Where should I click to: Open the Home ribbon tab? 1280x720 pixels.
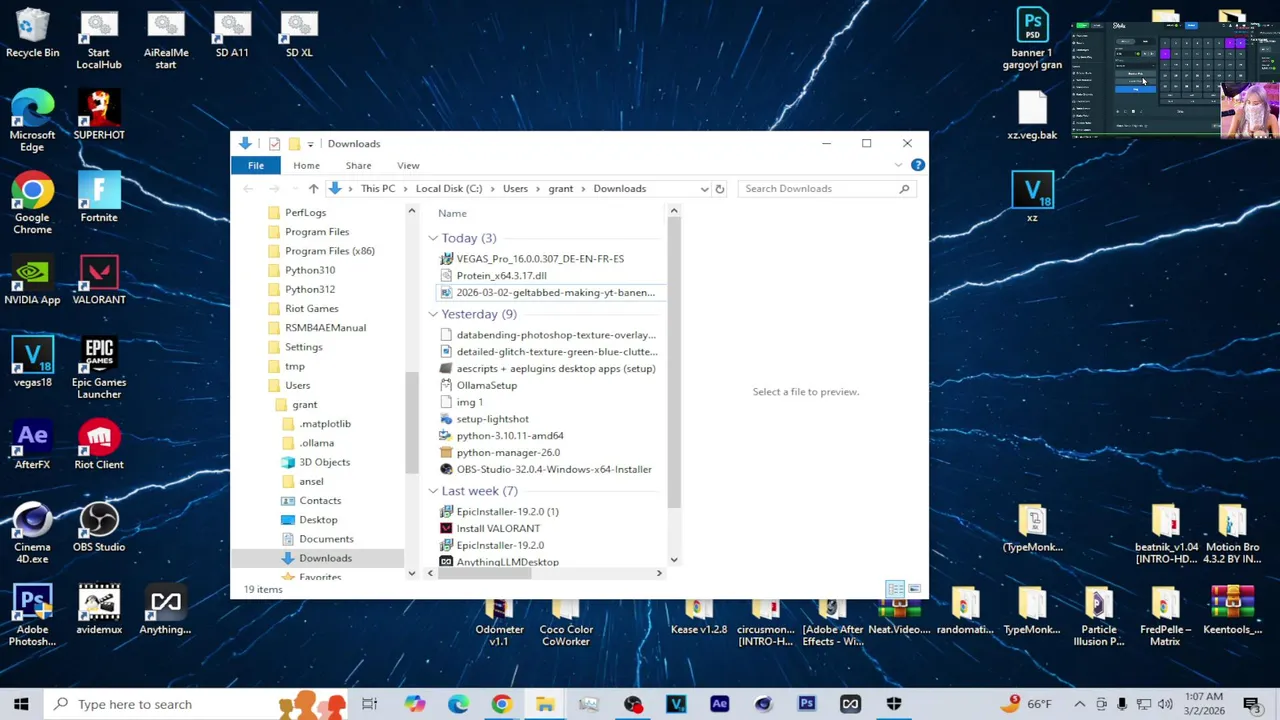point(306,165)
